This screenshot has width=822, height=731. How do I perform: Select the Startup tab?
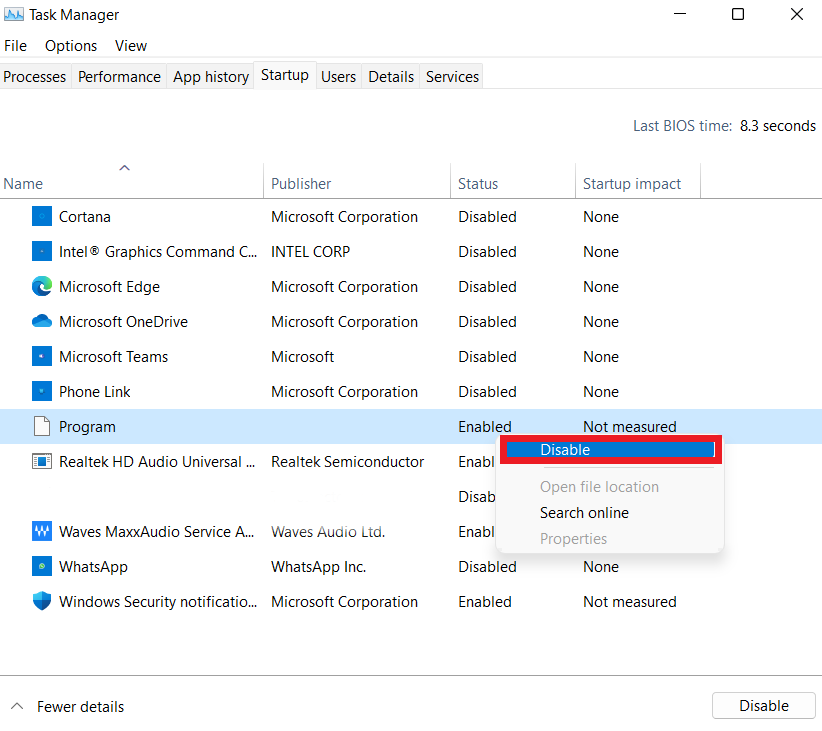(285, 75)
